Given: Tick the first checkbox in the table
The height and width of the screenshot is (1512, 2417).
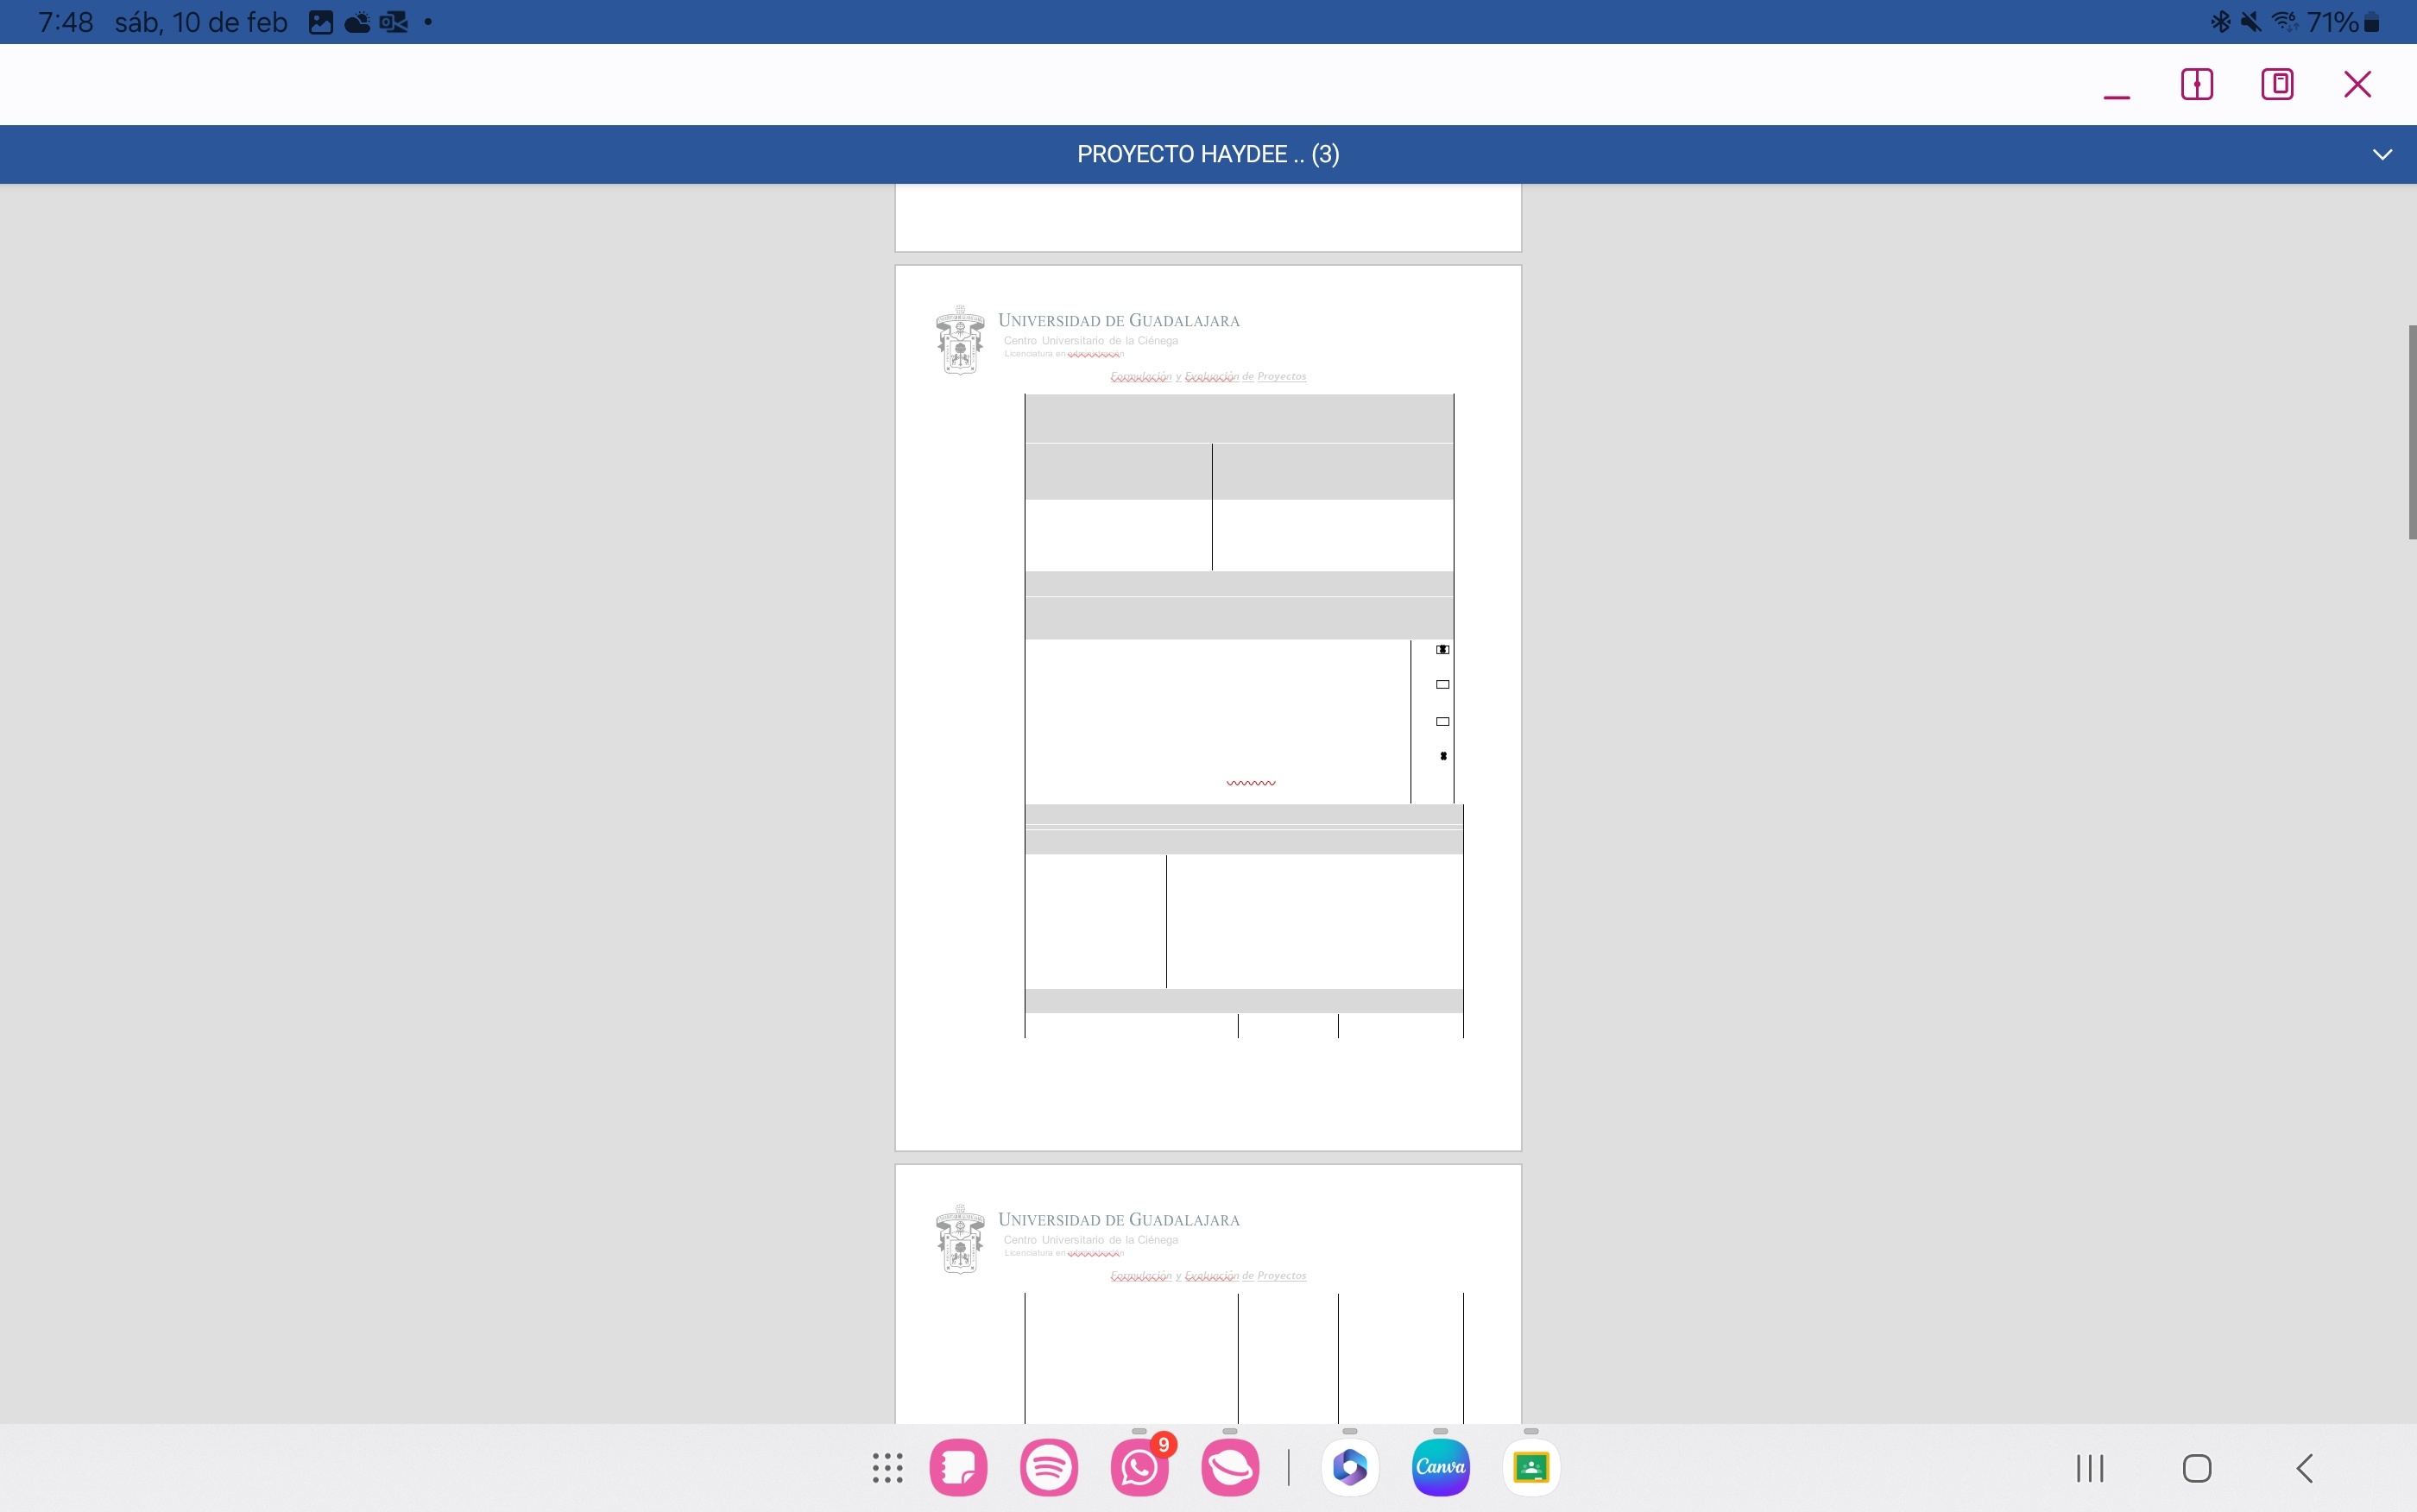Looking at the screenshot, I should (1442, 650).
